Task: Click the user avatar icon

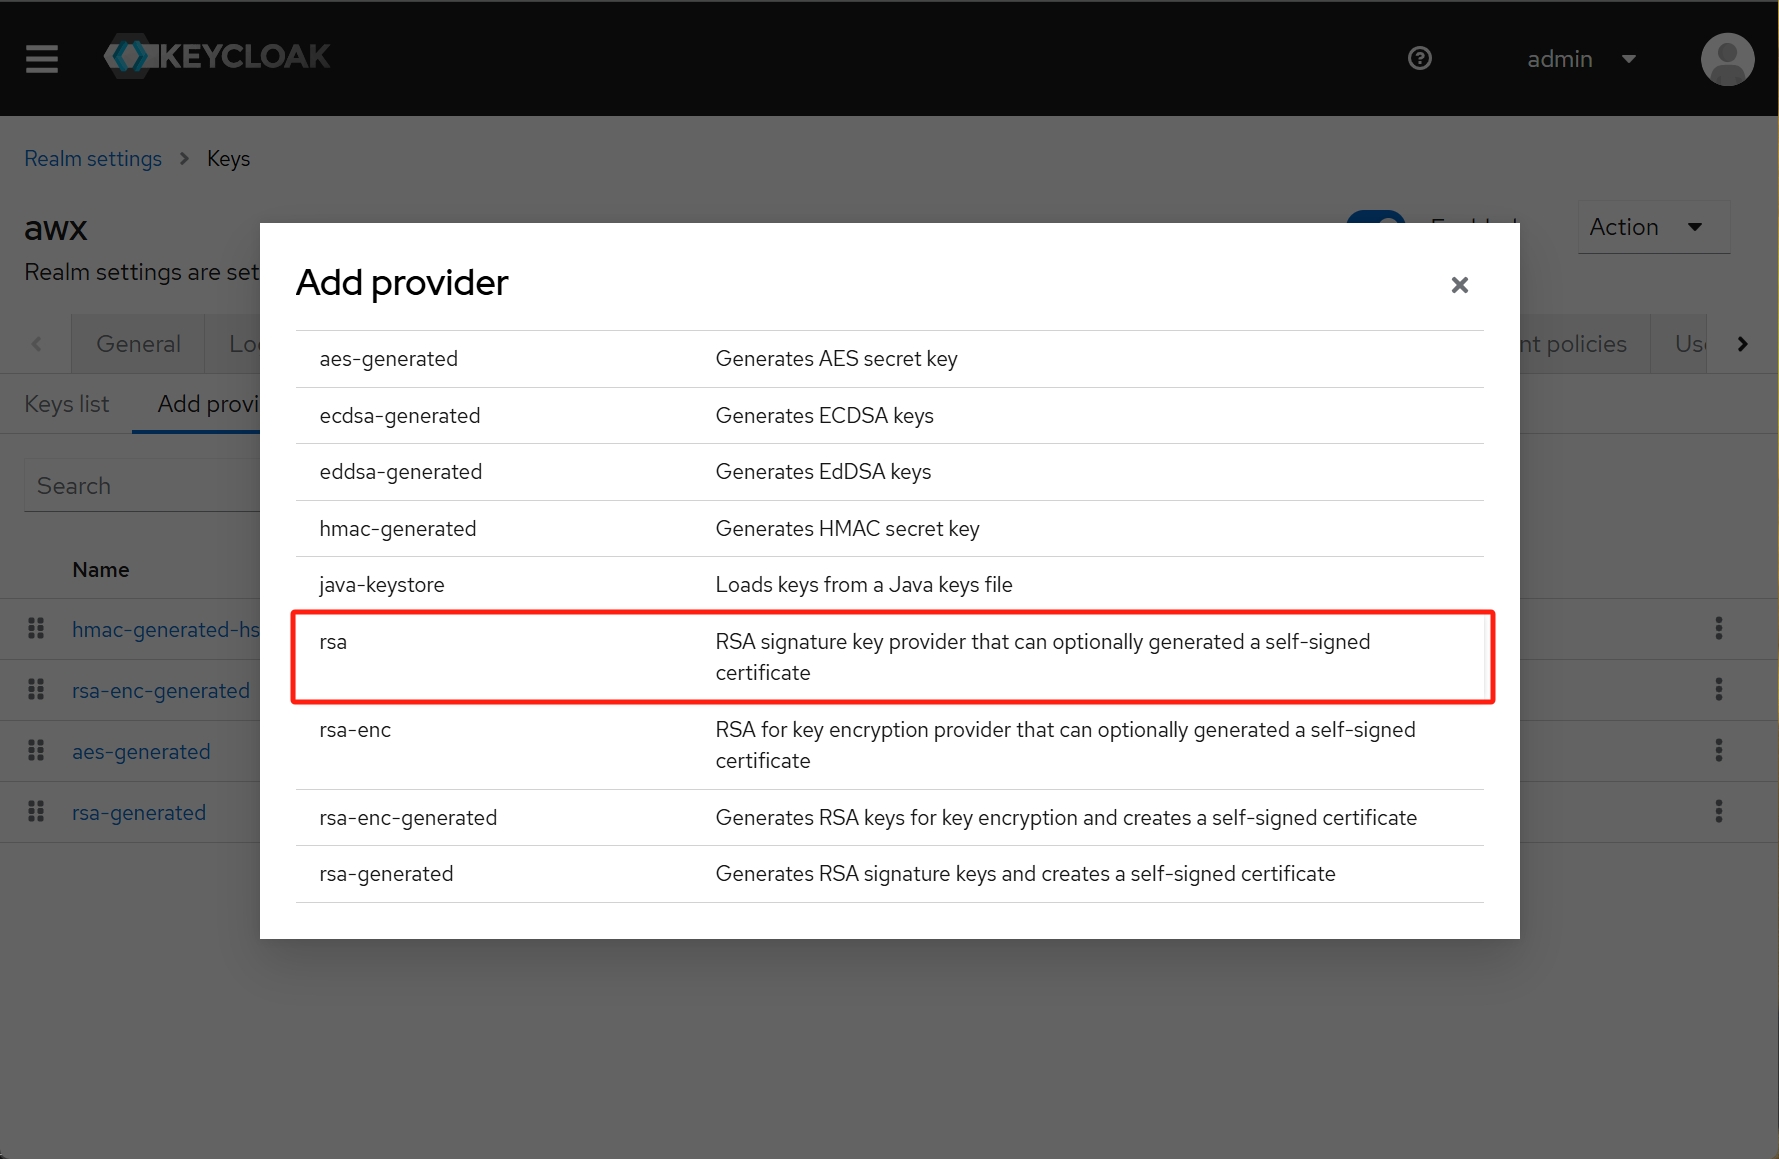Action: (x=1727, y=59)
